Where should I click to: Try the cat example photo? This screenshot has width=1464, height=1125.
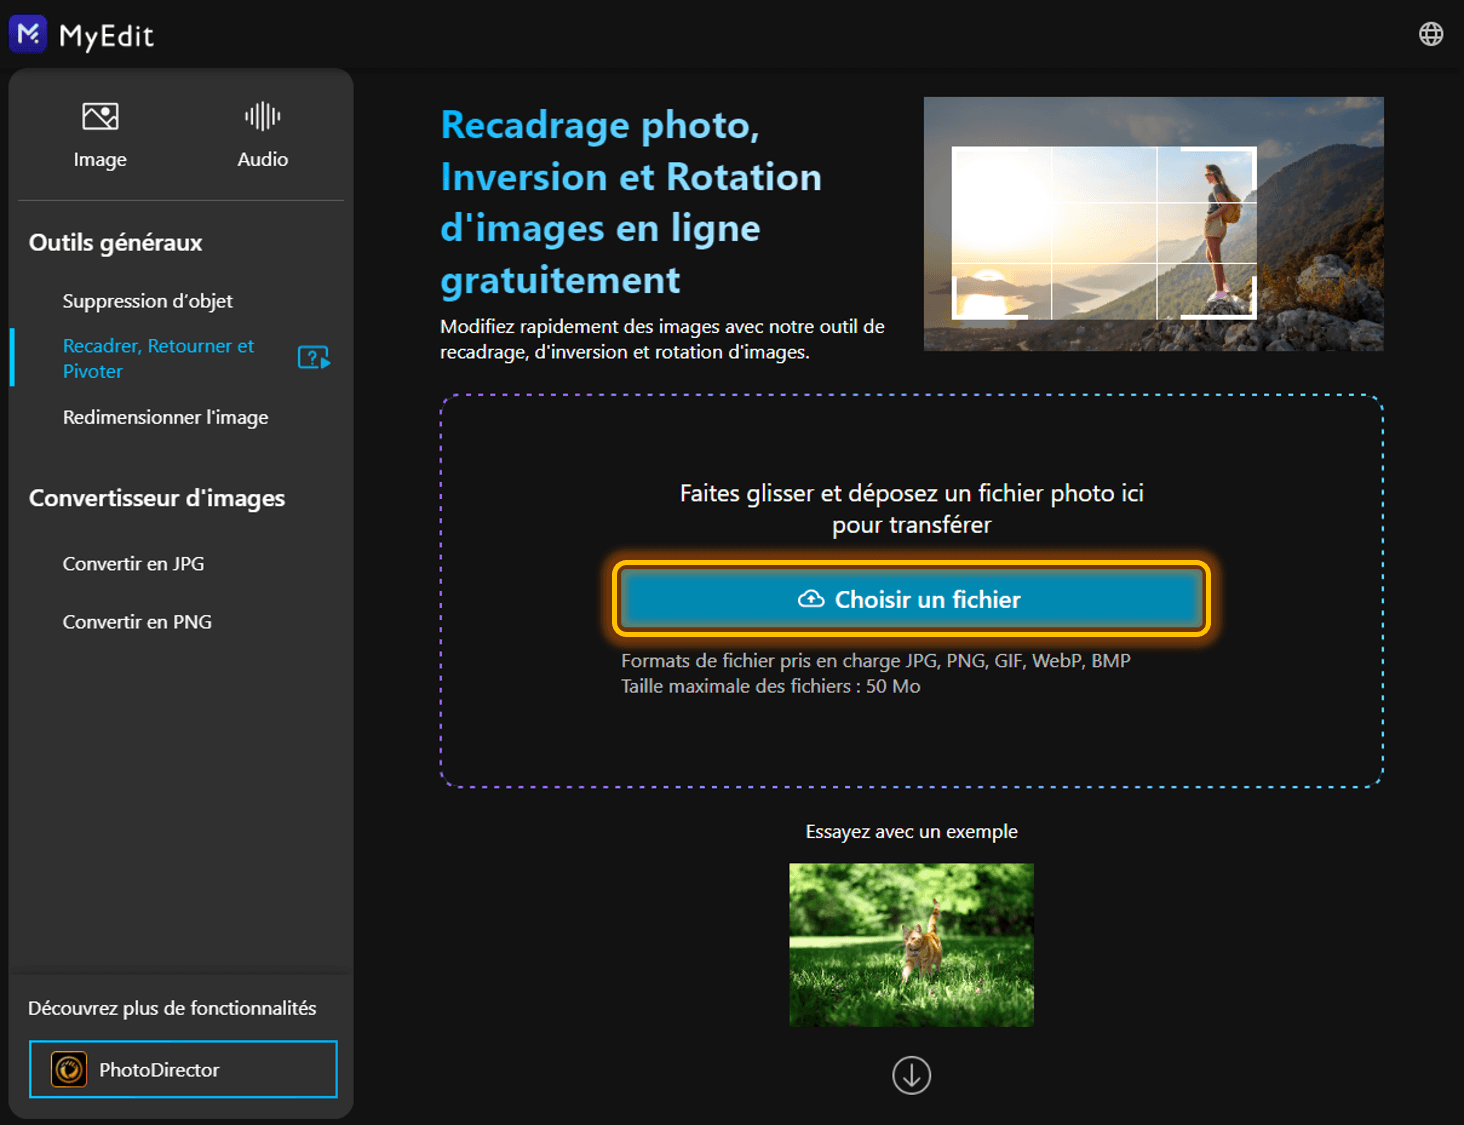coord(911,945)
